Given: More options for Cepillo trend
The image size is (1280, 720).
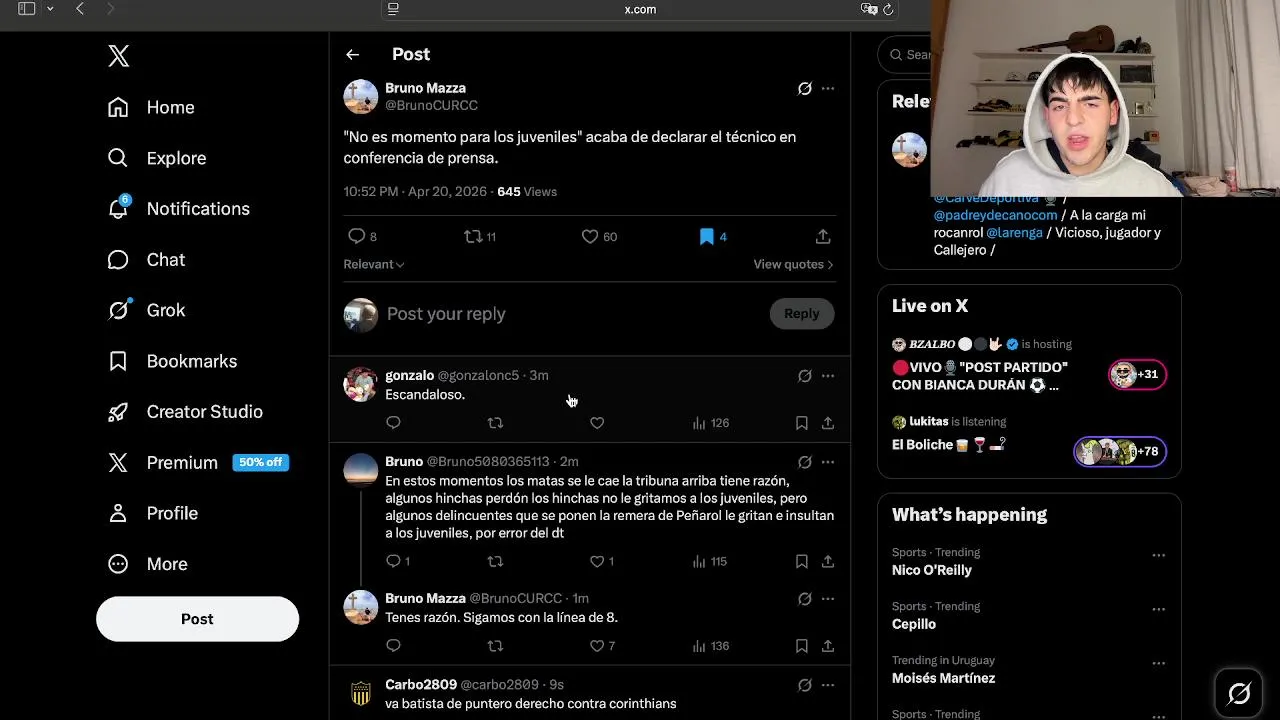Looking at the screenshot, I should [1158, 609].
